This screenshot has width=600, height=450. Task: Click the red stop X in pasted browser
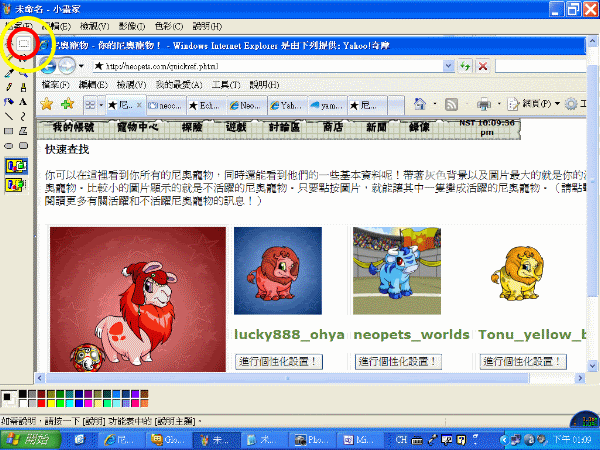(483, 66)
